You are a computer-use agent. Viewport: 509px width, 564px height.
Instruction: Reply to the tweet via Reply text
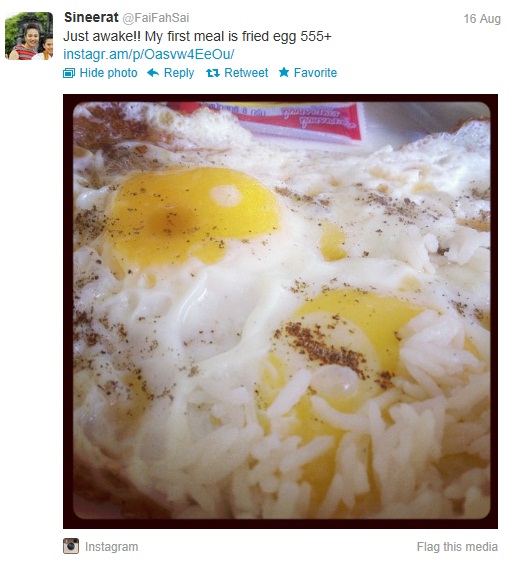179,73
